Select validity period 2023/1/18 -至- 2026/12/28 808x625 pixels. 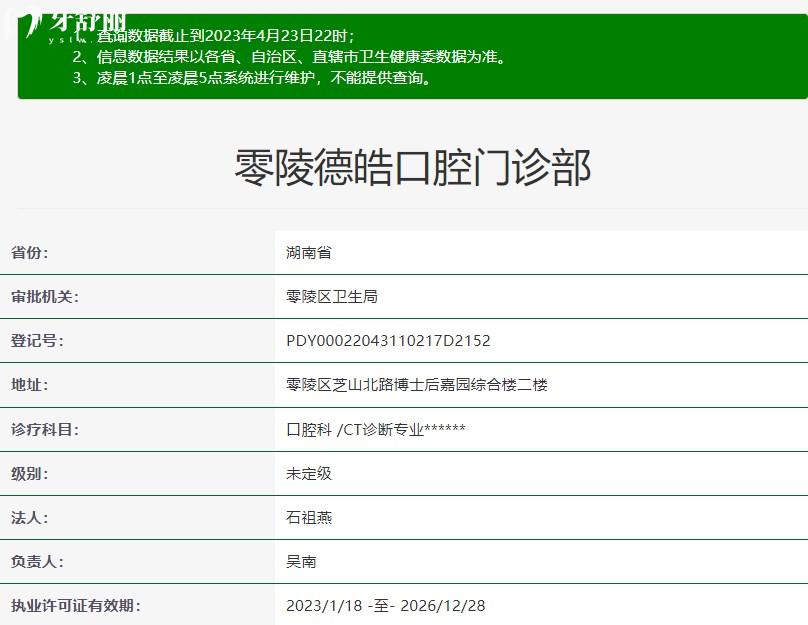(x=385, y=605)
